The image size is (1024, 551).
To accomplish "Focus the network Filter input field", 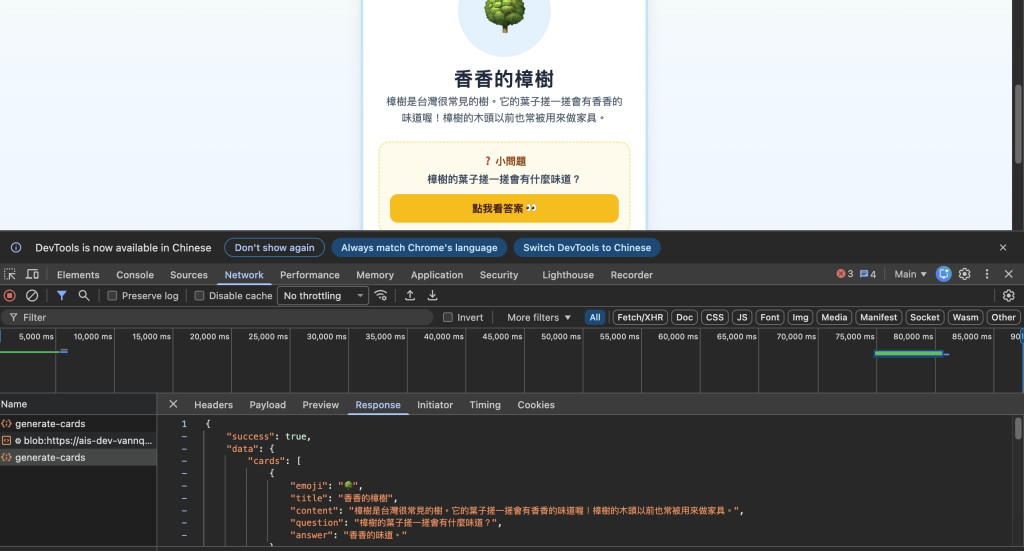I will point(217,317).
